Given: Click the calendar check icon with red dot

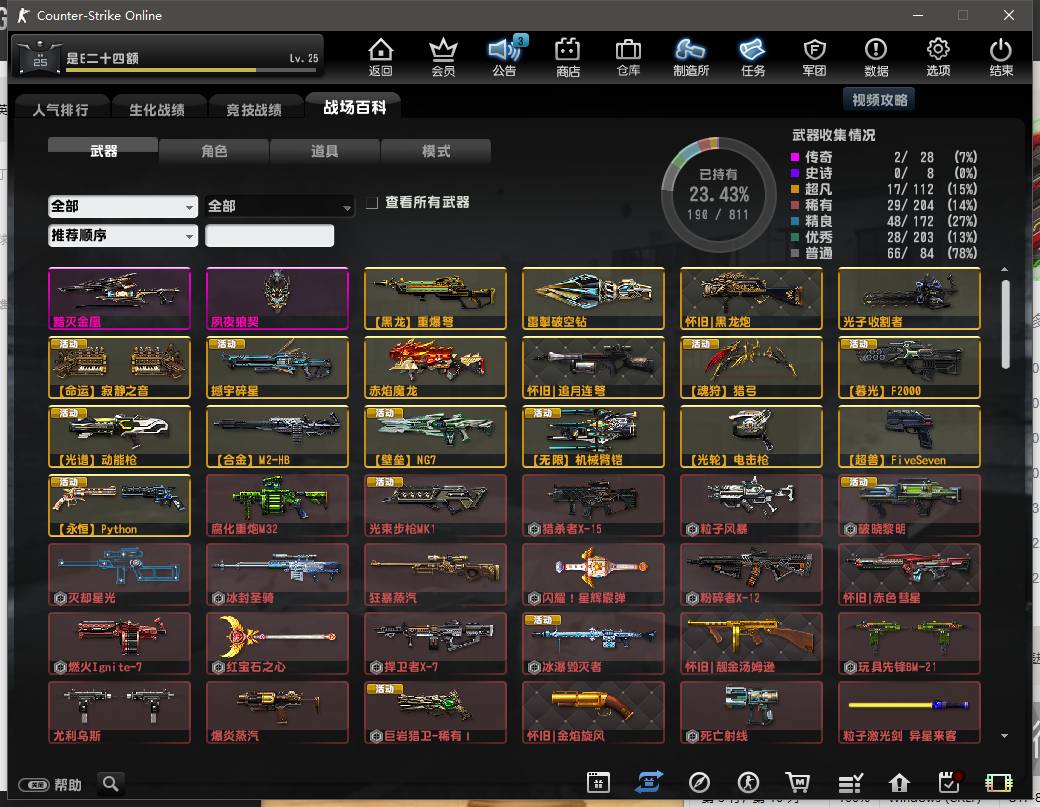Looking at the screenshot, I should (x=950, y=782).
